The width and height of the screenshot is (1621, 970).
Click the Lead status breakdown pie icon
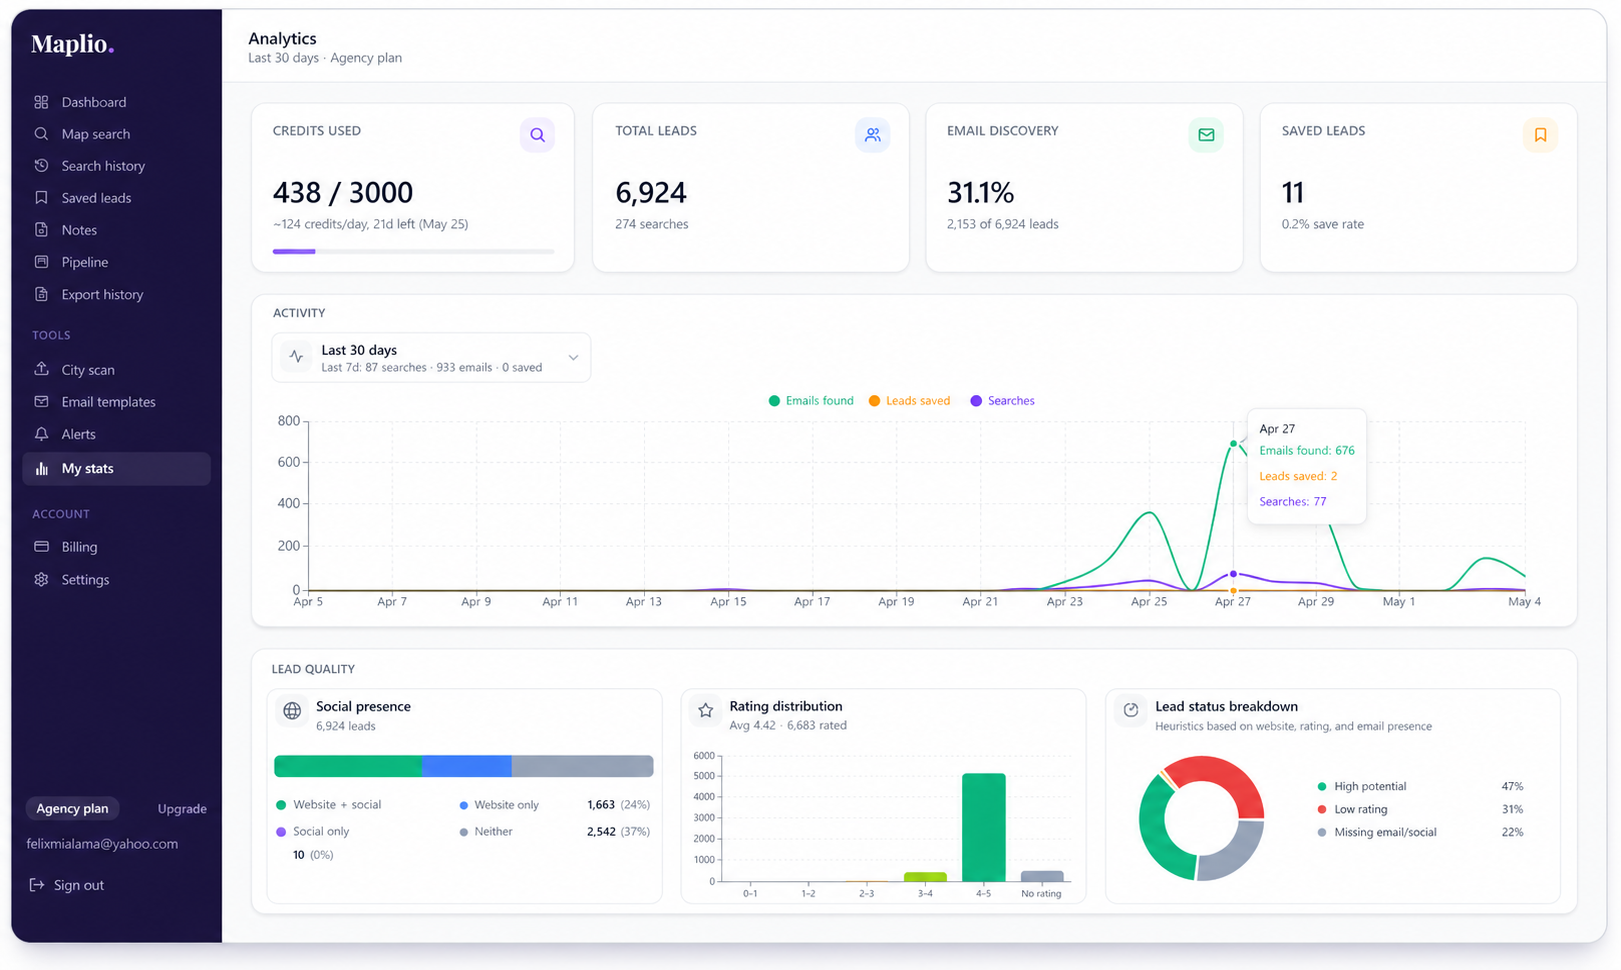pos(1131,710)
